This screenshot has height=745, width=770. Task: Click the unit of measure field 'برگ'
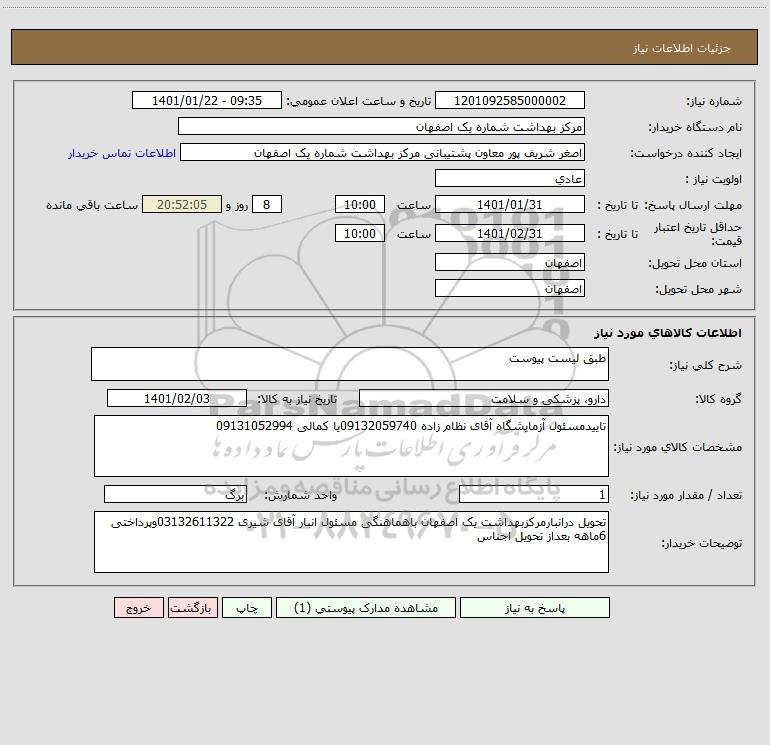(175, 495)
